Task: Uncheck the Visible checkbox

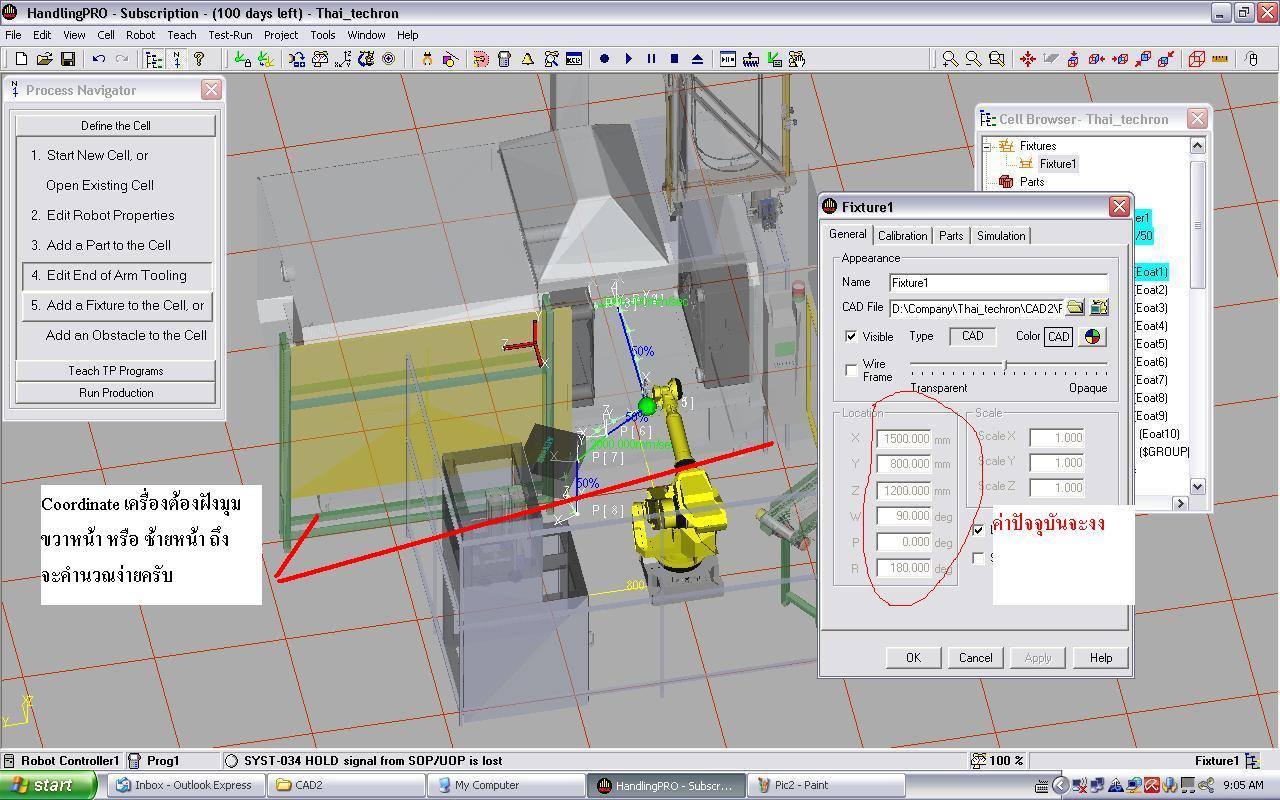Action: (x=851, y=337)
